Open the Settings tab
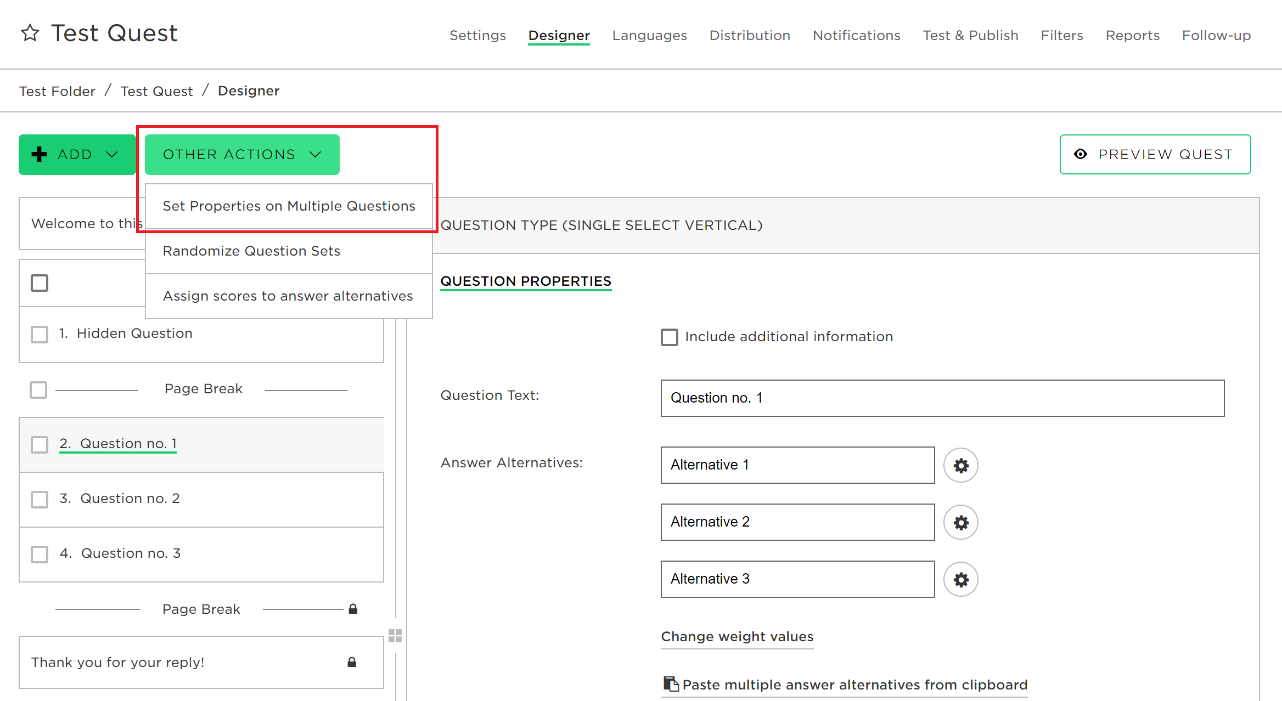This screenshot has width=1282, height=701. click(478, 35)
